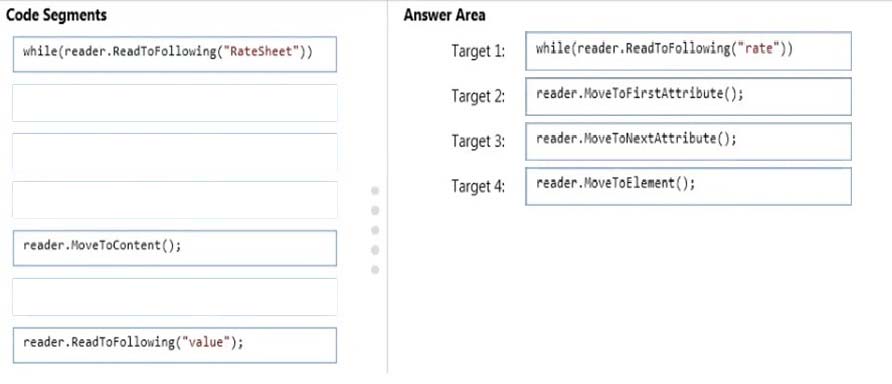Click the Code Segments heading
The image size is (892, 384).
coord(56,15)
